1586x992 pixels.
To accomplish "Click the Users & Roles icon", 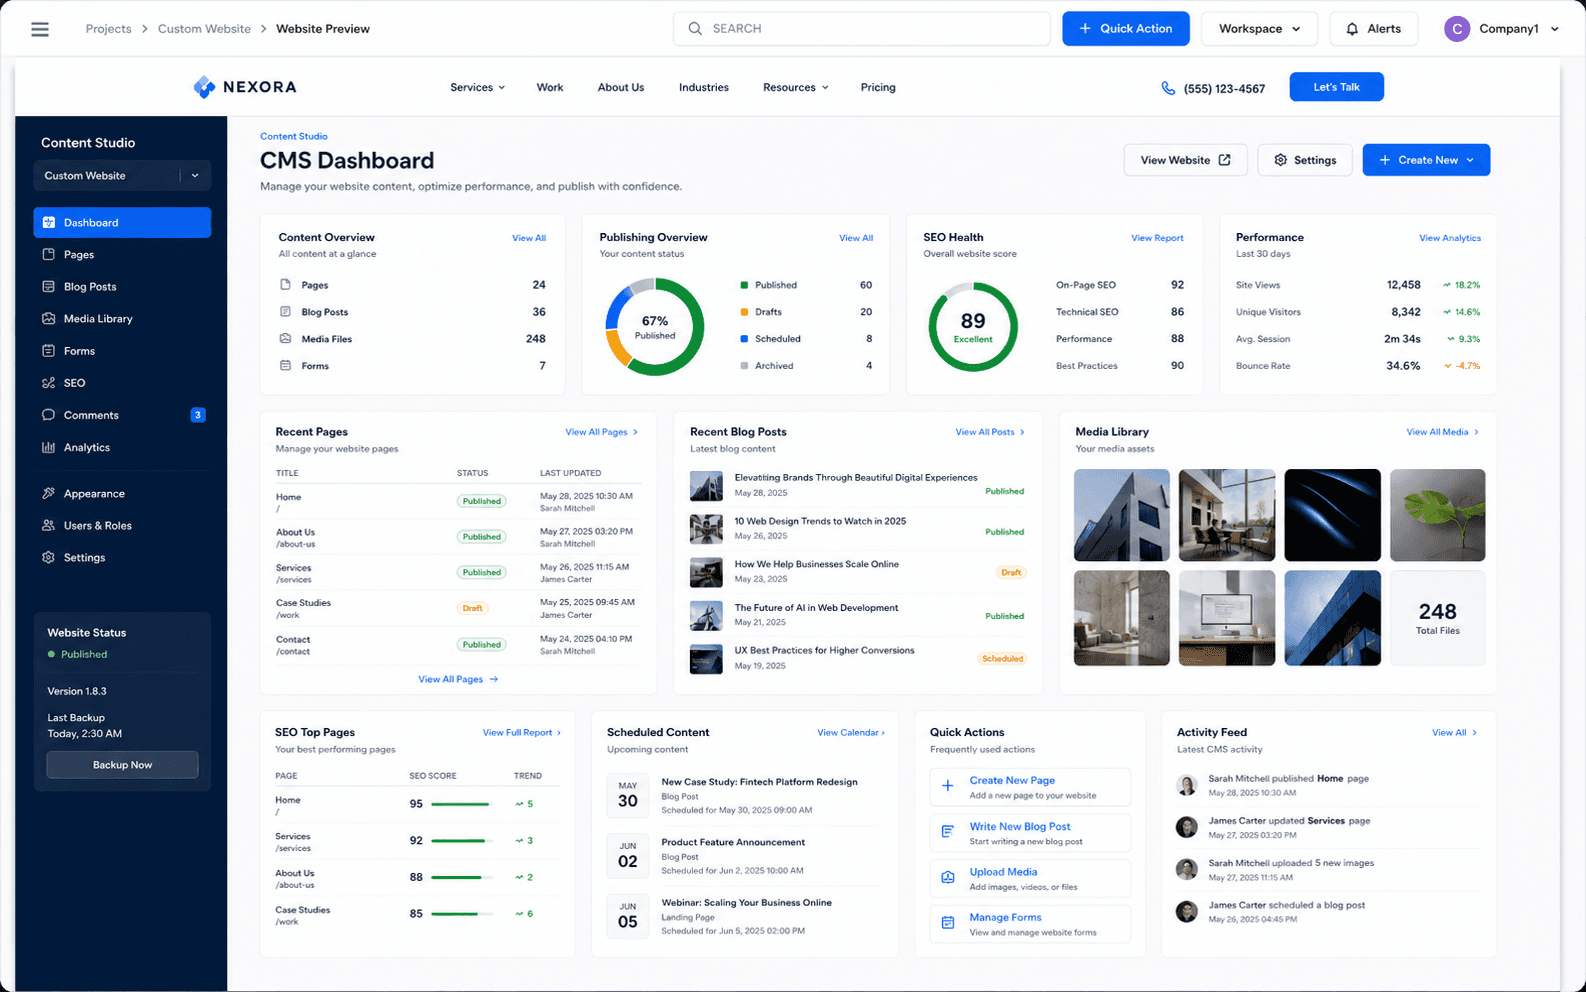I will click(48, 525).
